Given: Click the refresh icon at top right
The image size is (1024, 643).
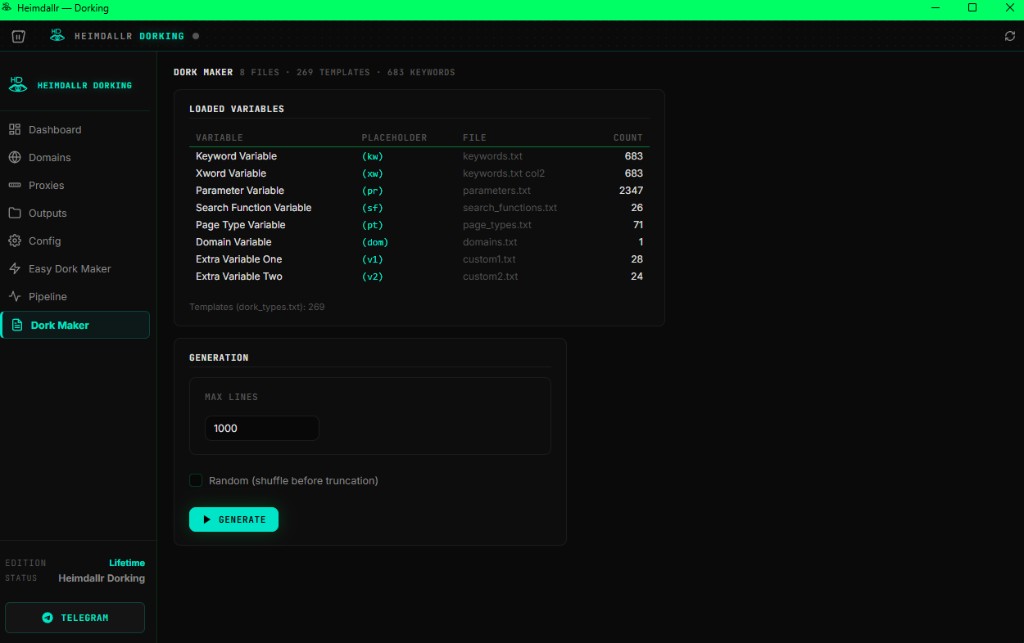Looking at the screenshot, I should (1010, 36).
